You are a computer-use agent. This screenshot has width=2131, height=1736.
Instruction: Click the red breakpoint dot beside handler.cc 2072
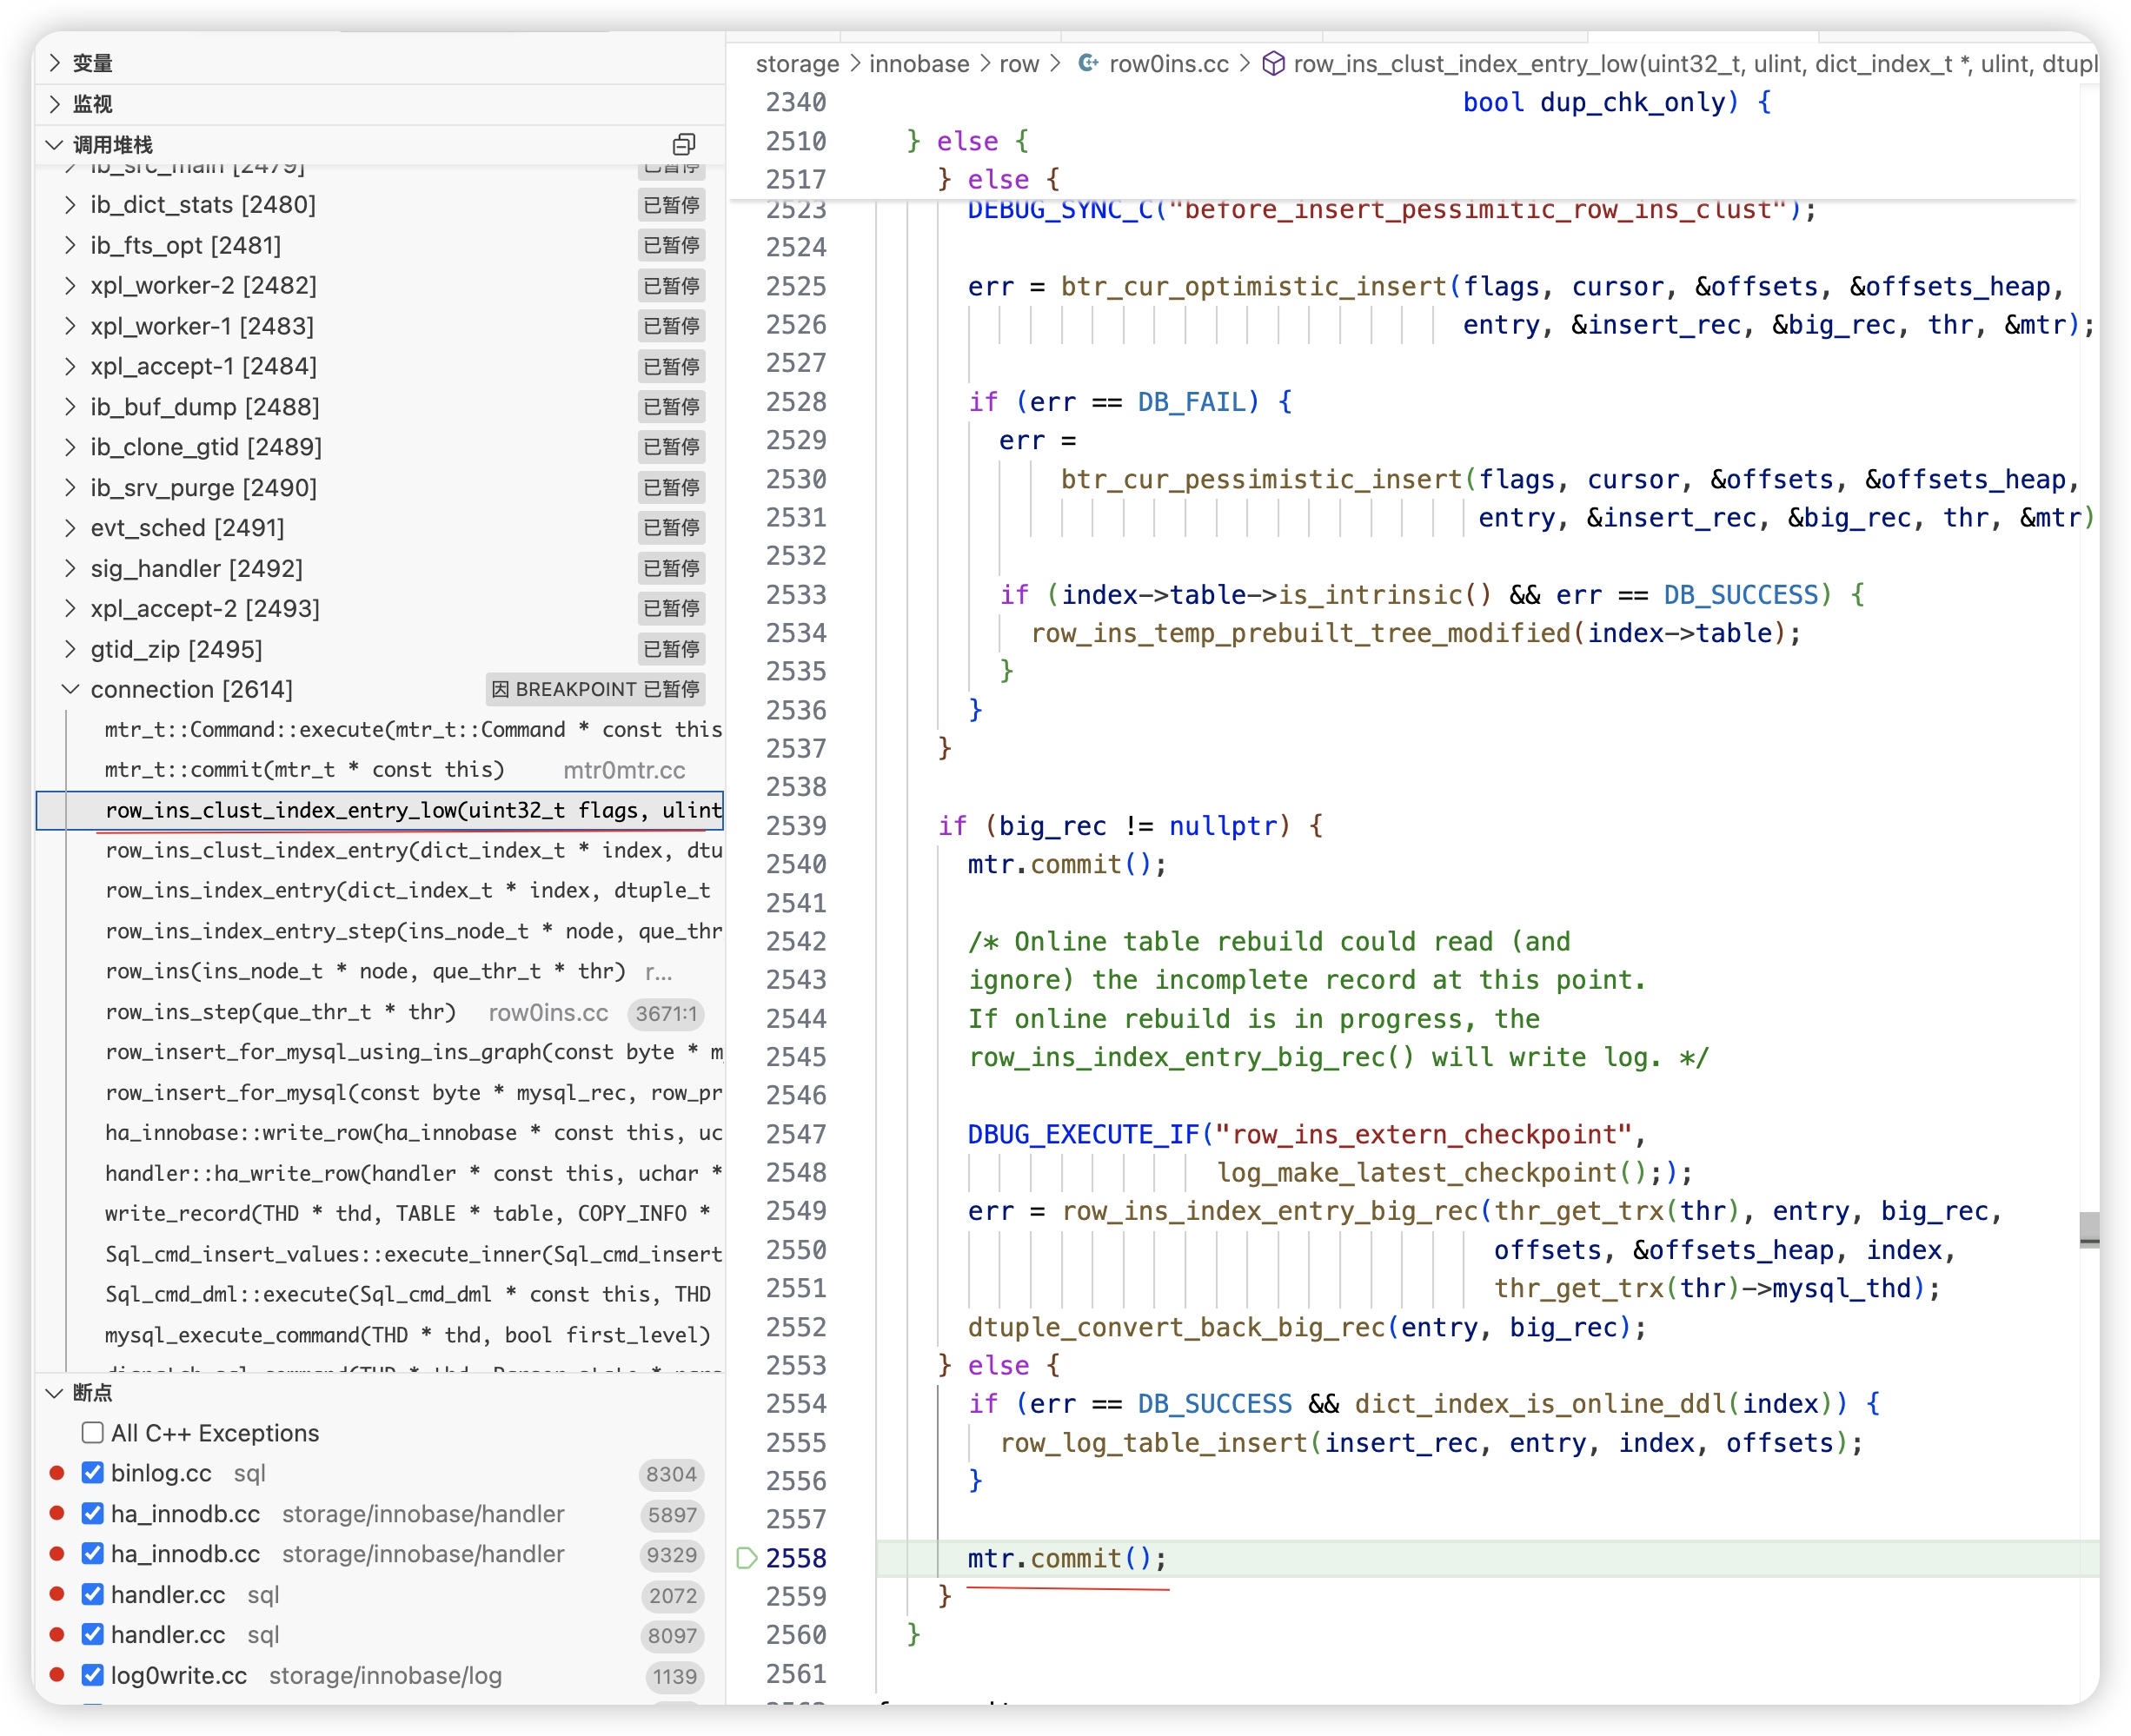coord(57,1594)
